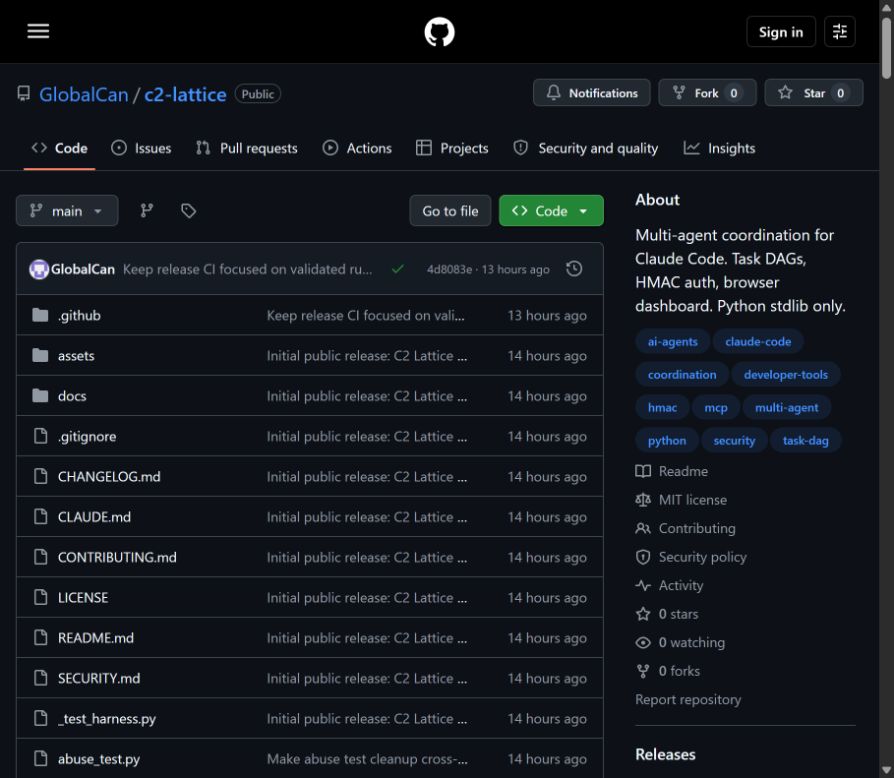894x778 pixels.
Task: Click the scrollbar down arrow
Action: coord(886,770)
